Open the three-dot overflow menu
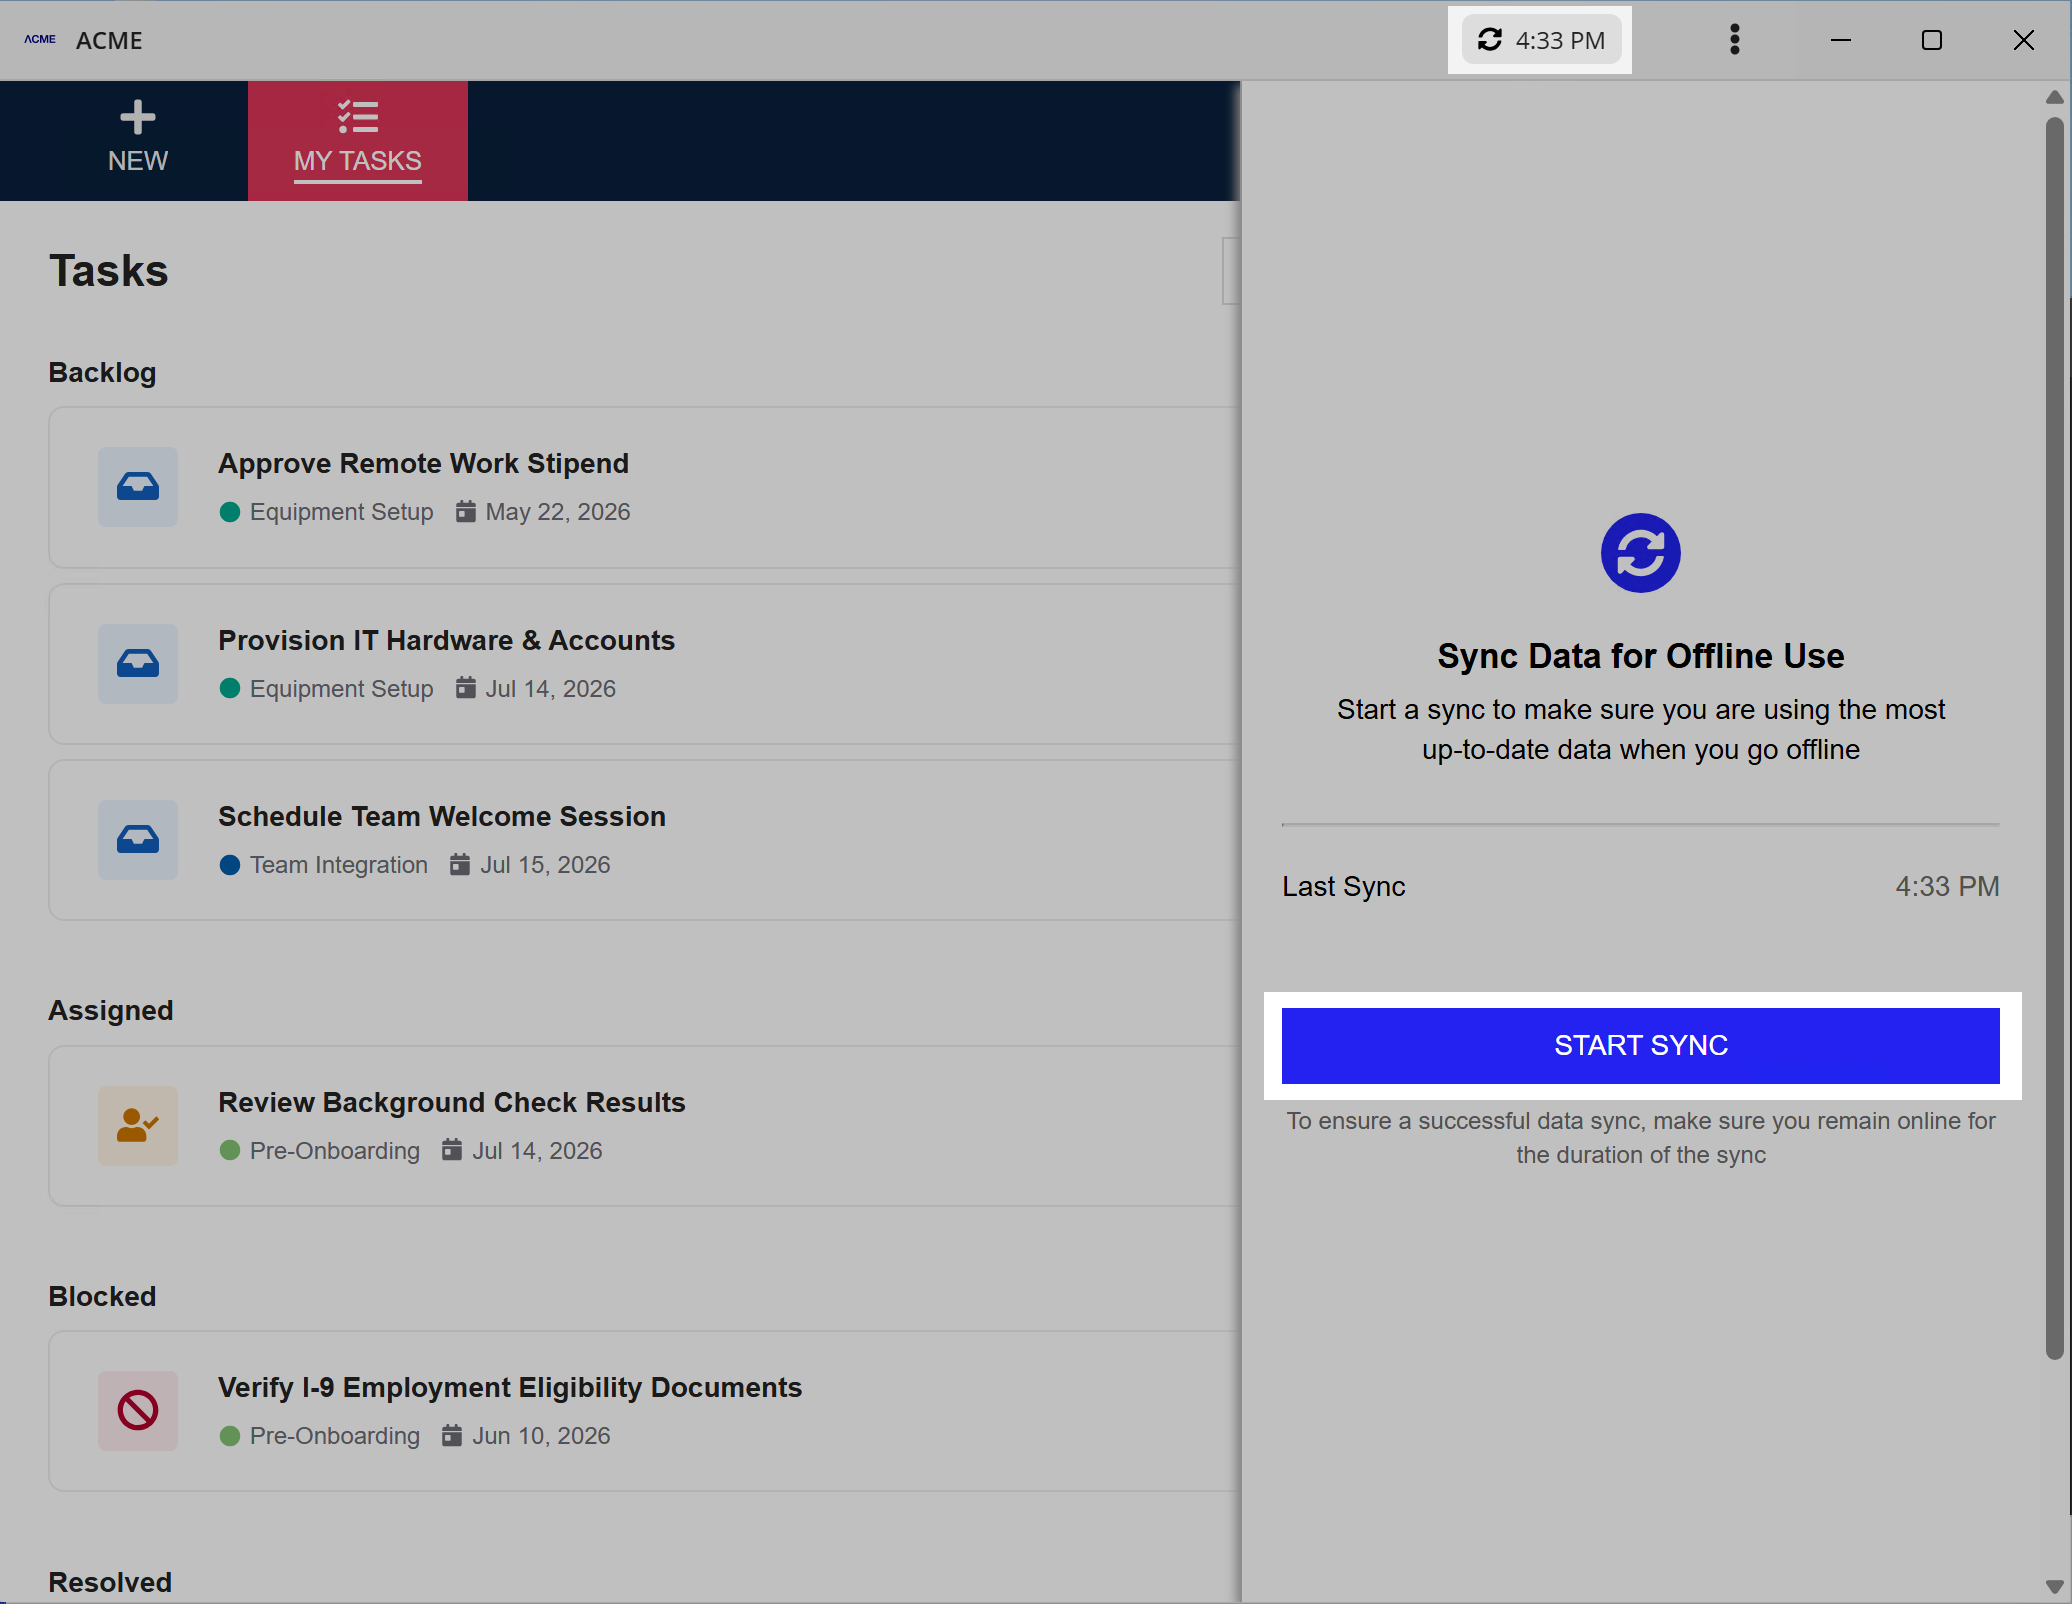 tap(1735, 40)
